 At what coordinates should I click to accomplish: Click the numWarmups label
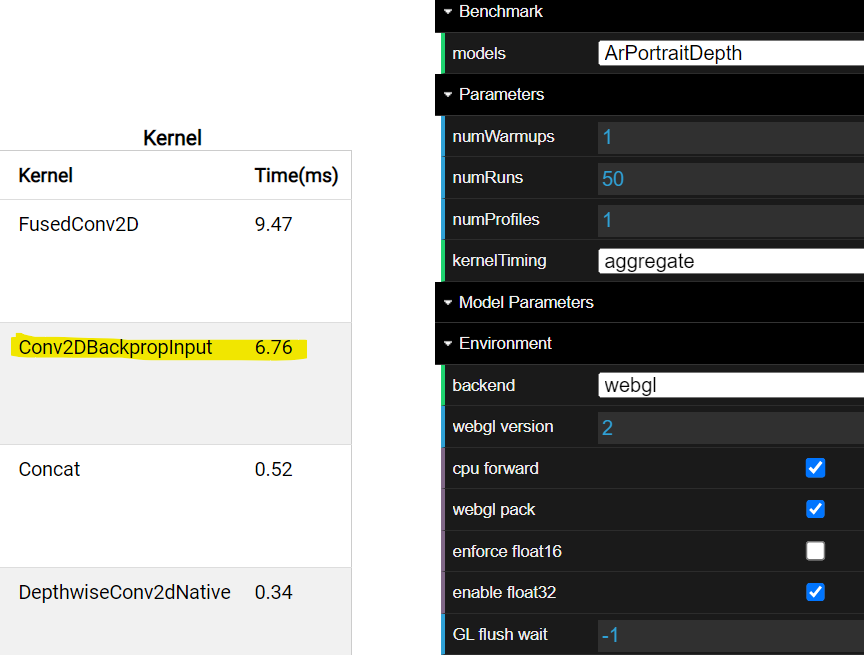[503, 137]
